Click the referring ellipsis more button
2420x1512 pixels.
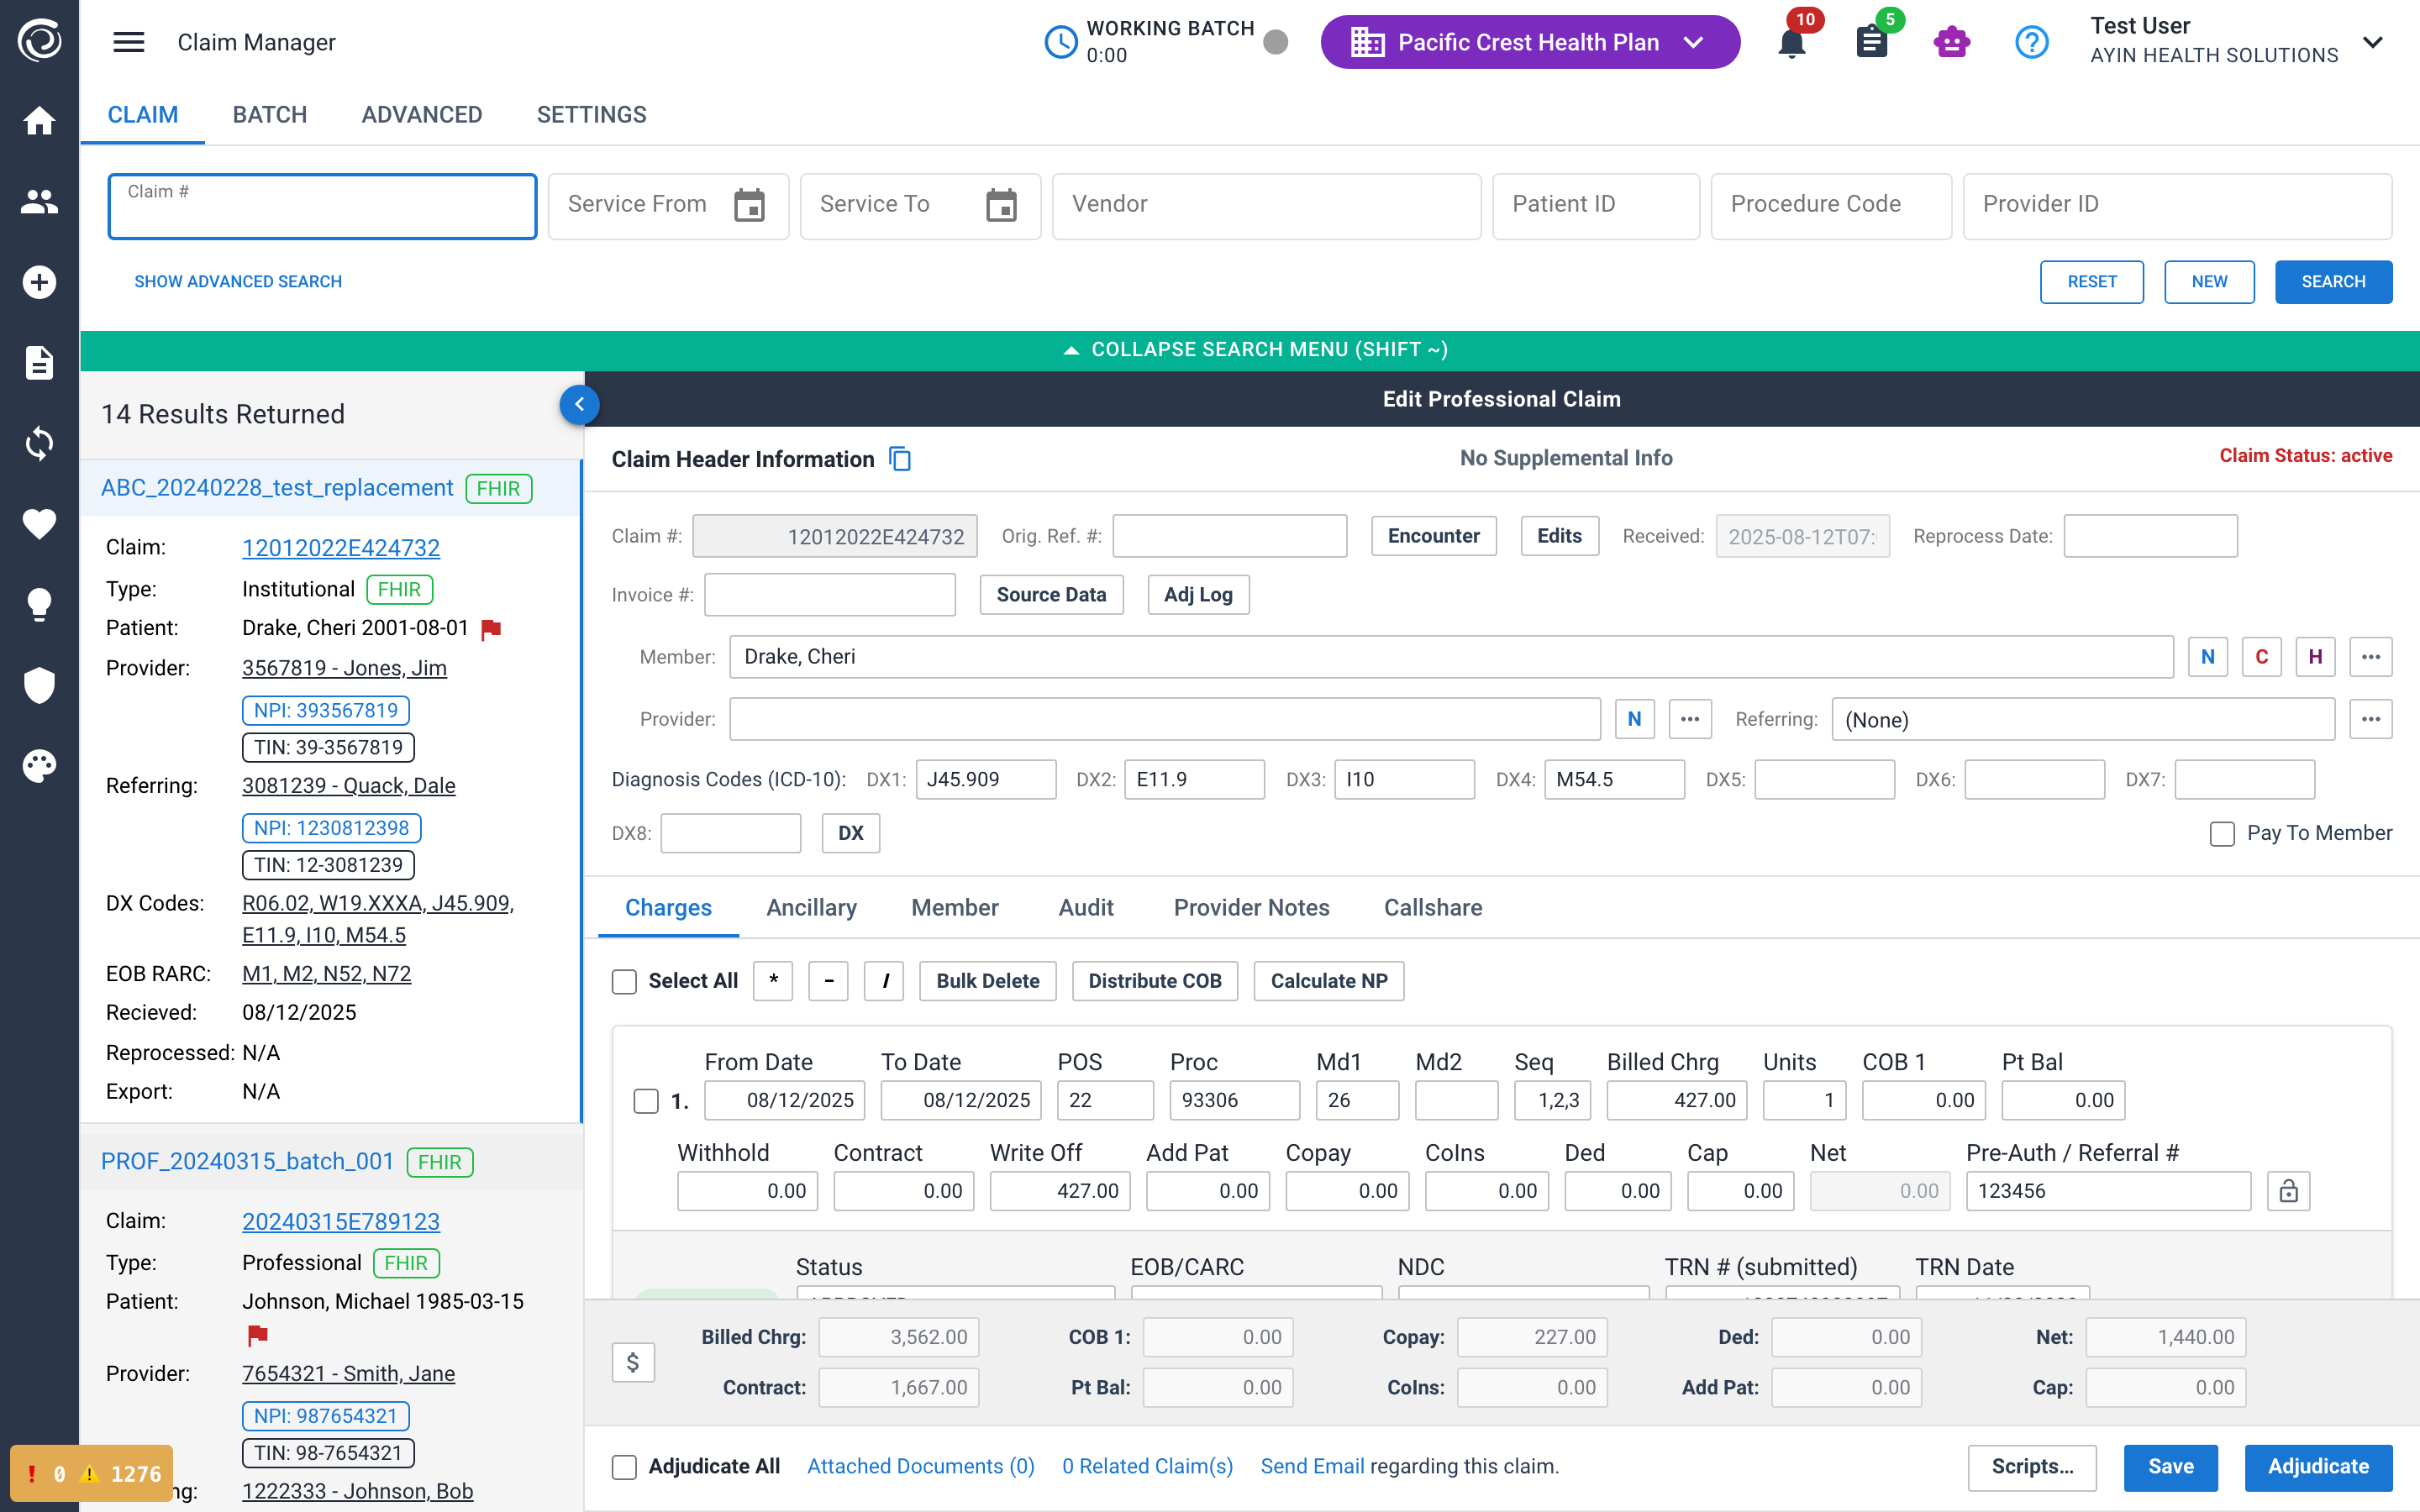tap(2370, 719)
